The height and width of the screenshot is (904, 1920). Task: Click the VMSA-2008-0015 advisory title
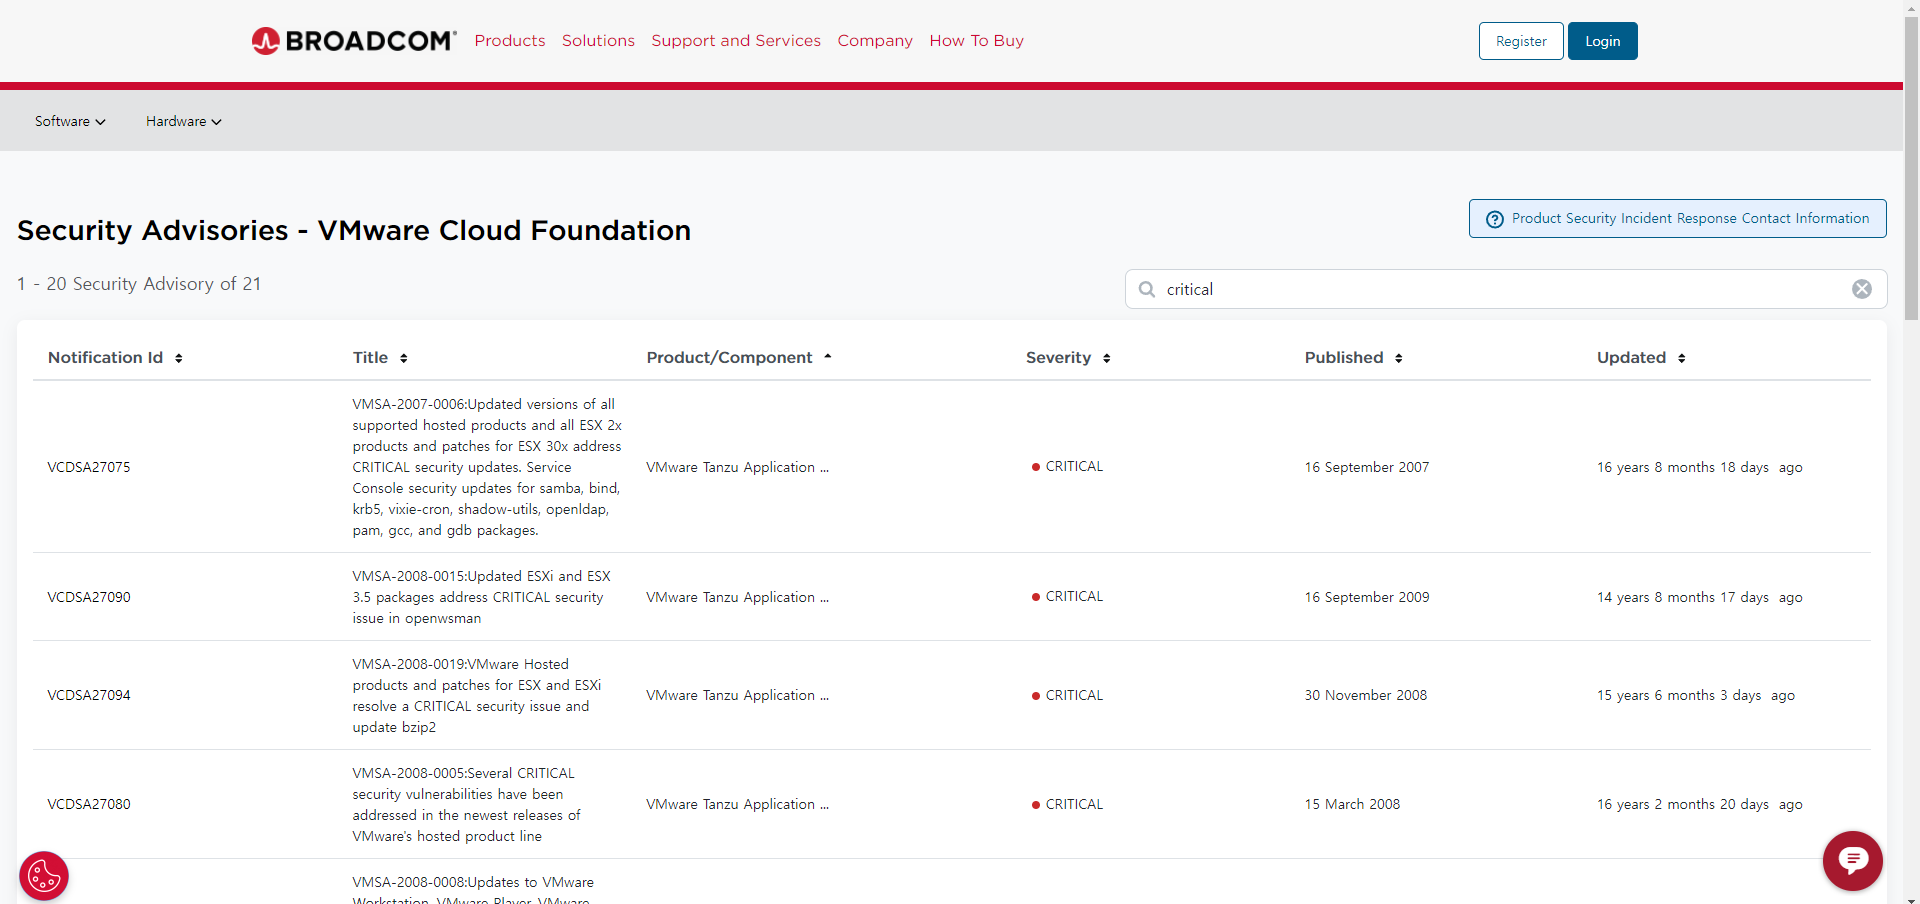point(481,597)
